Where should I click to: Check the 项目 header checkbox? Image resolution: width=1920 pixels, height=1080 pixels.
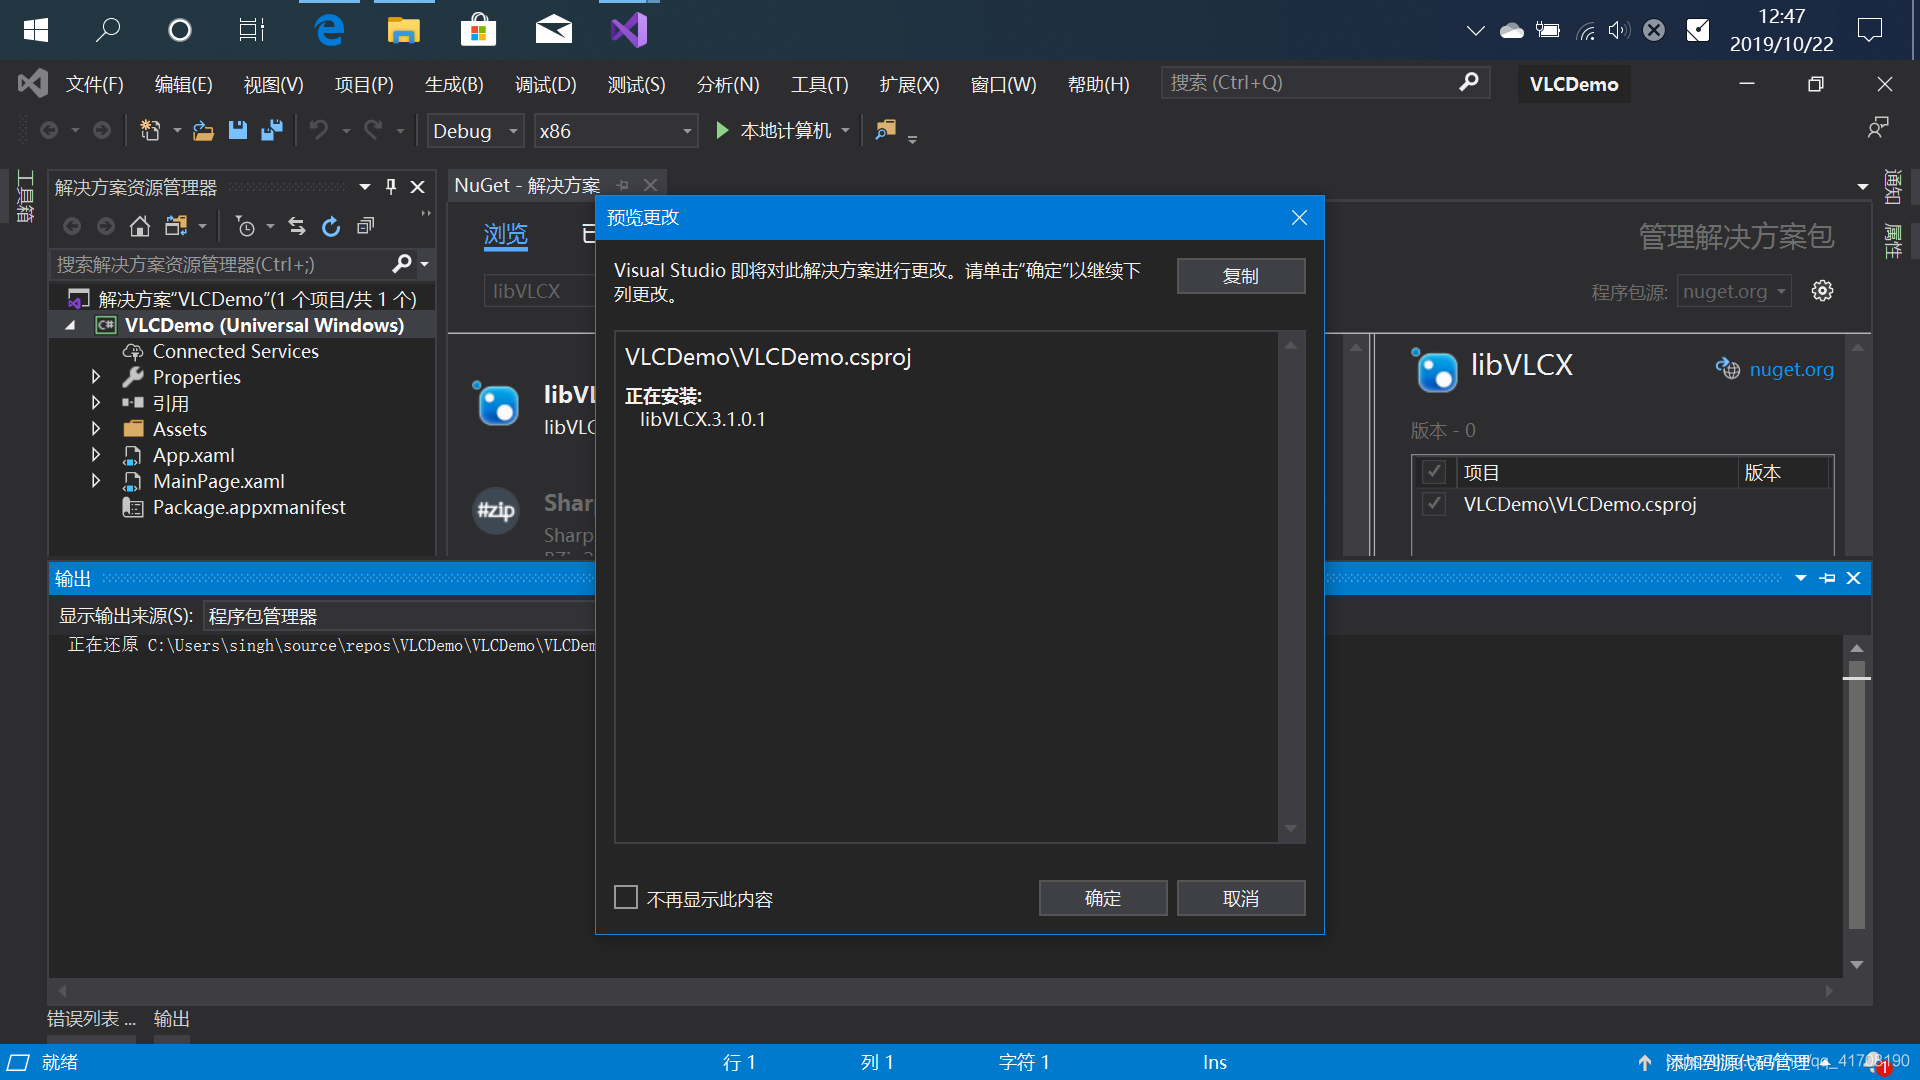pos(1434,471)
